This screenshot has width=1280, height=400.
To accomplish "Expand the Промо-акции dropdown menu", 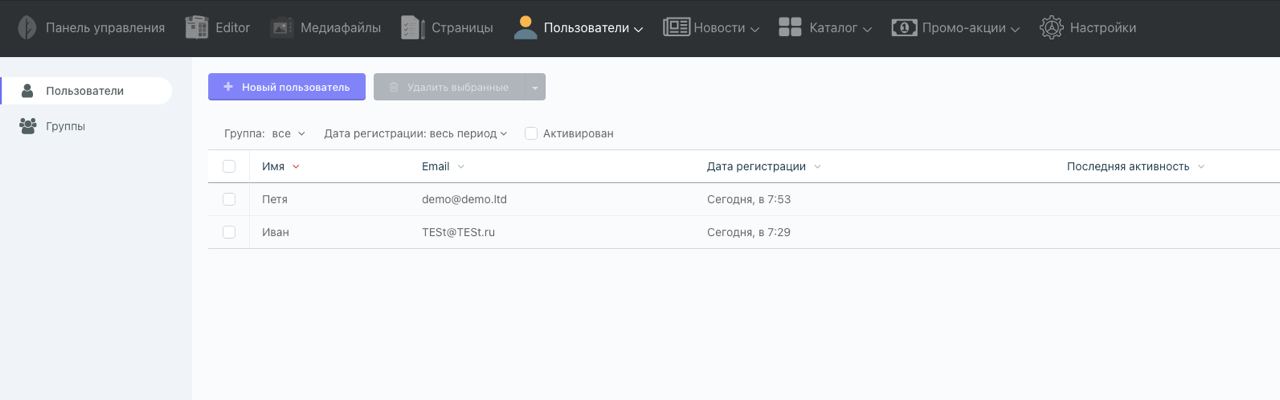I will 971,28.
